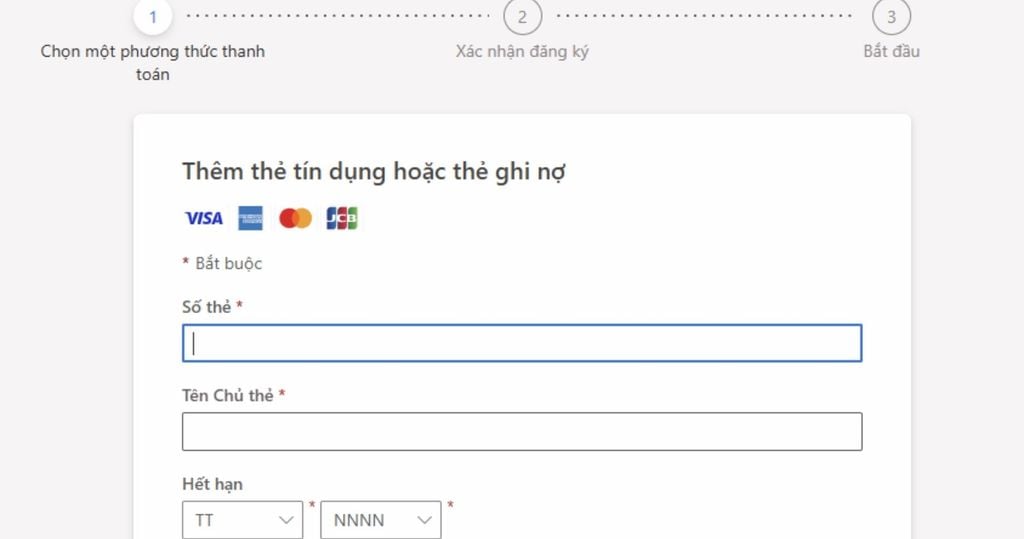1024x539 pixels.
Task: Click the 'Bắt đầu' step label
Action: (x=891, y=51)
